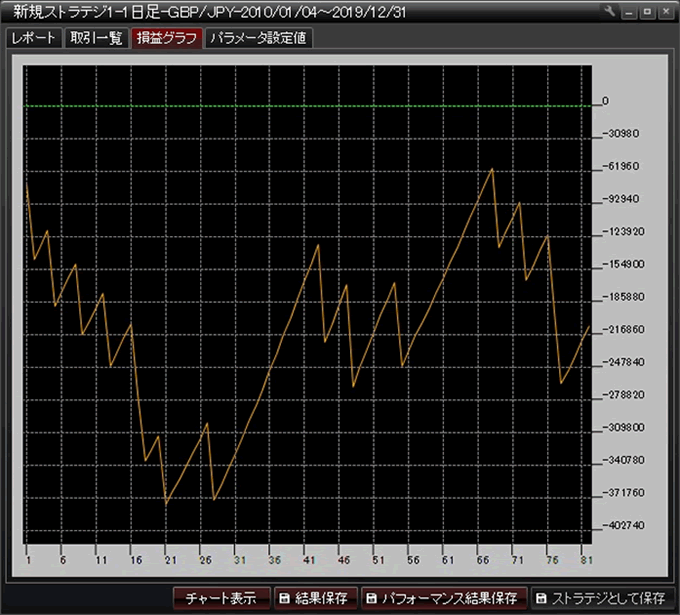Viewport: 680px width, 615px height.
Task: Click the y-axis label -309800
Action: tap(624, 428)
